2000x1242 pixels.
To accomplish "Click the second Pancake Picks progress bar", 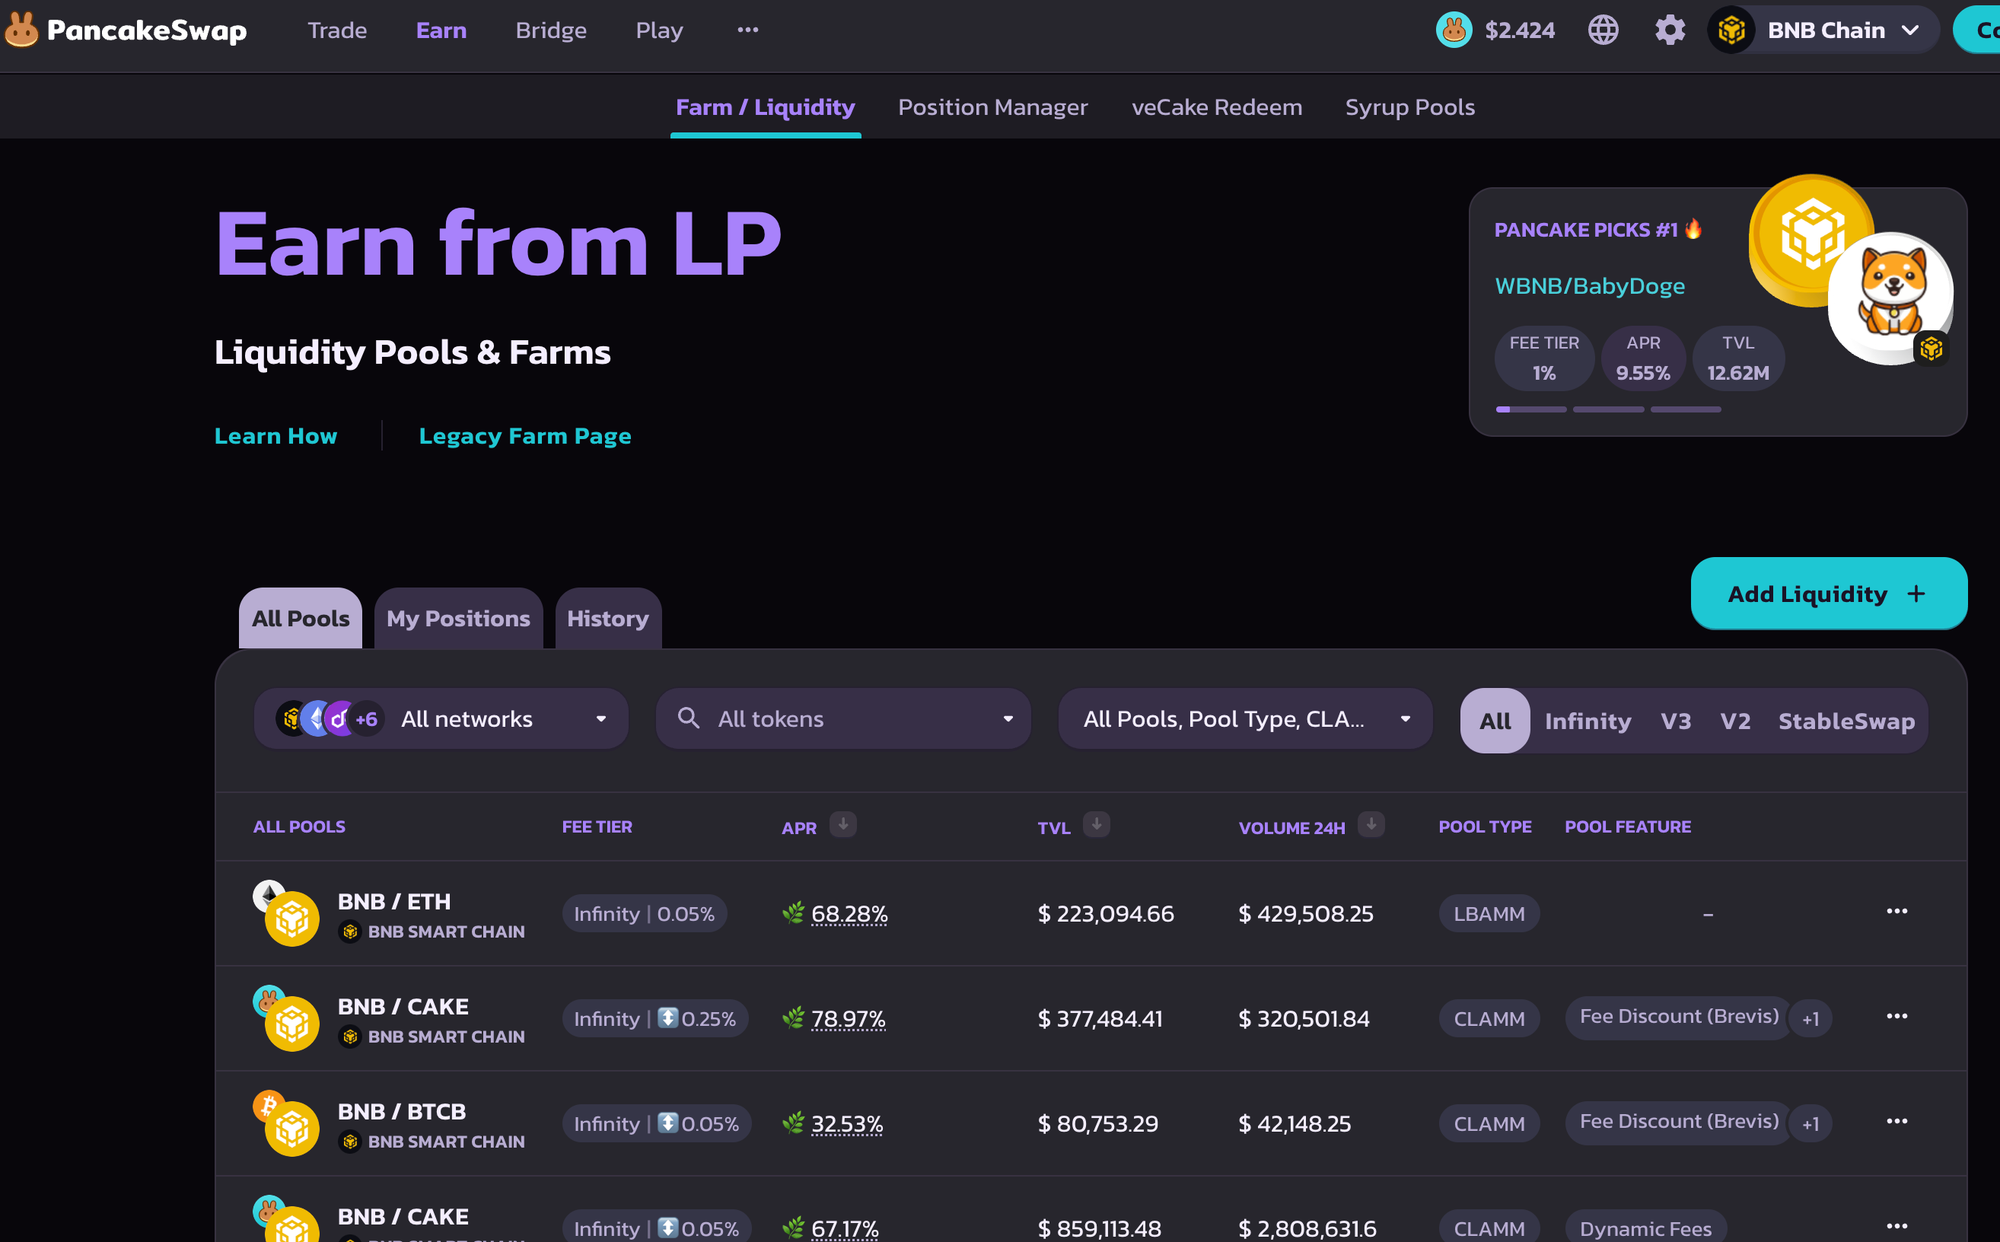I will tap(1608, 409).
